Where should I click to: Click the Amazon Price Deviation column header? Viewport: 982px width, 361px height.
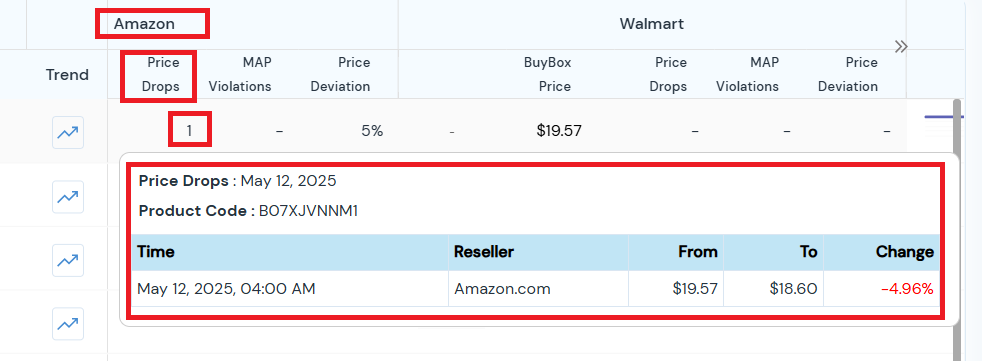point(340,75)
